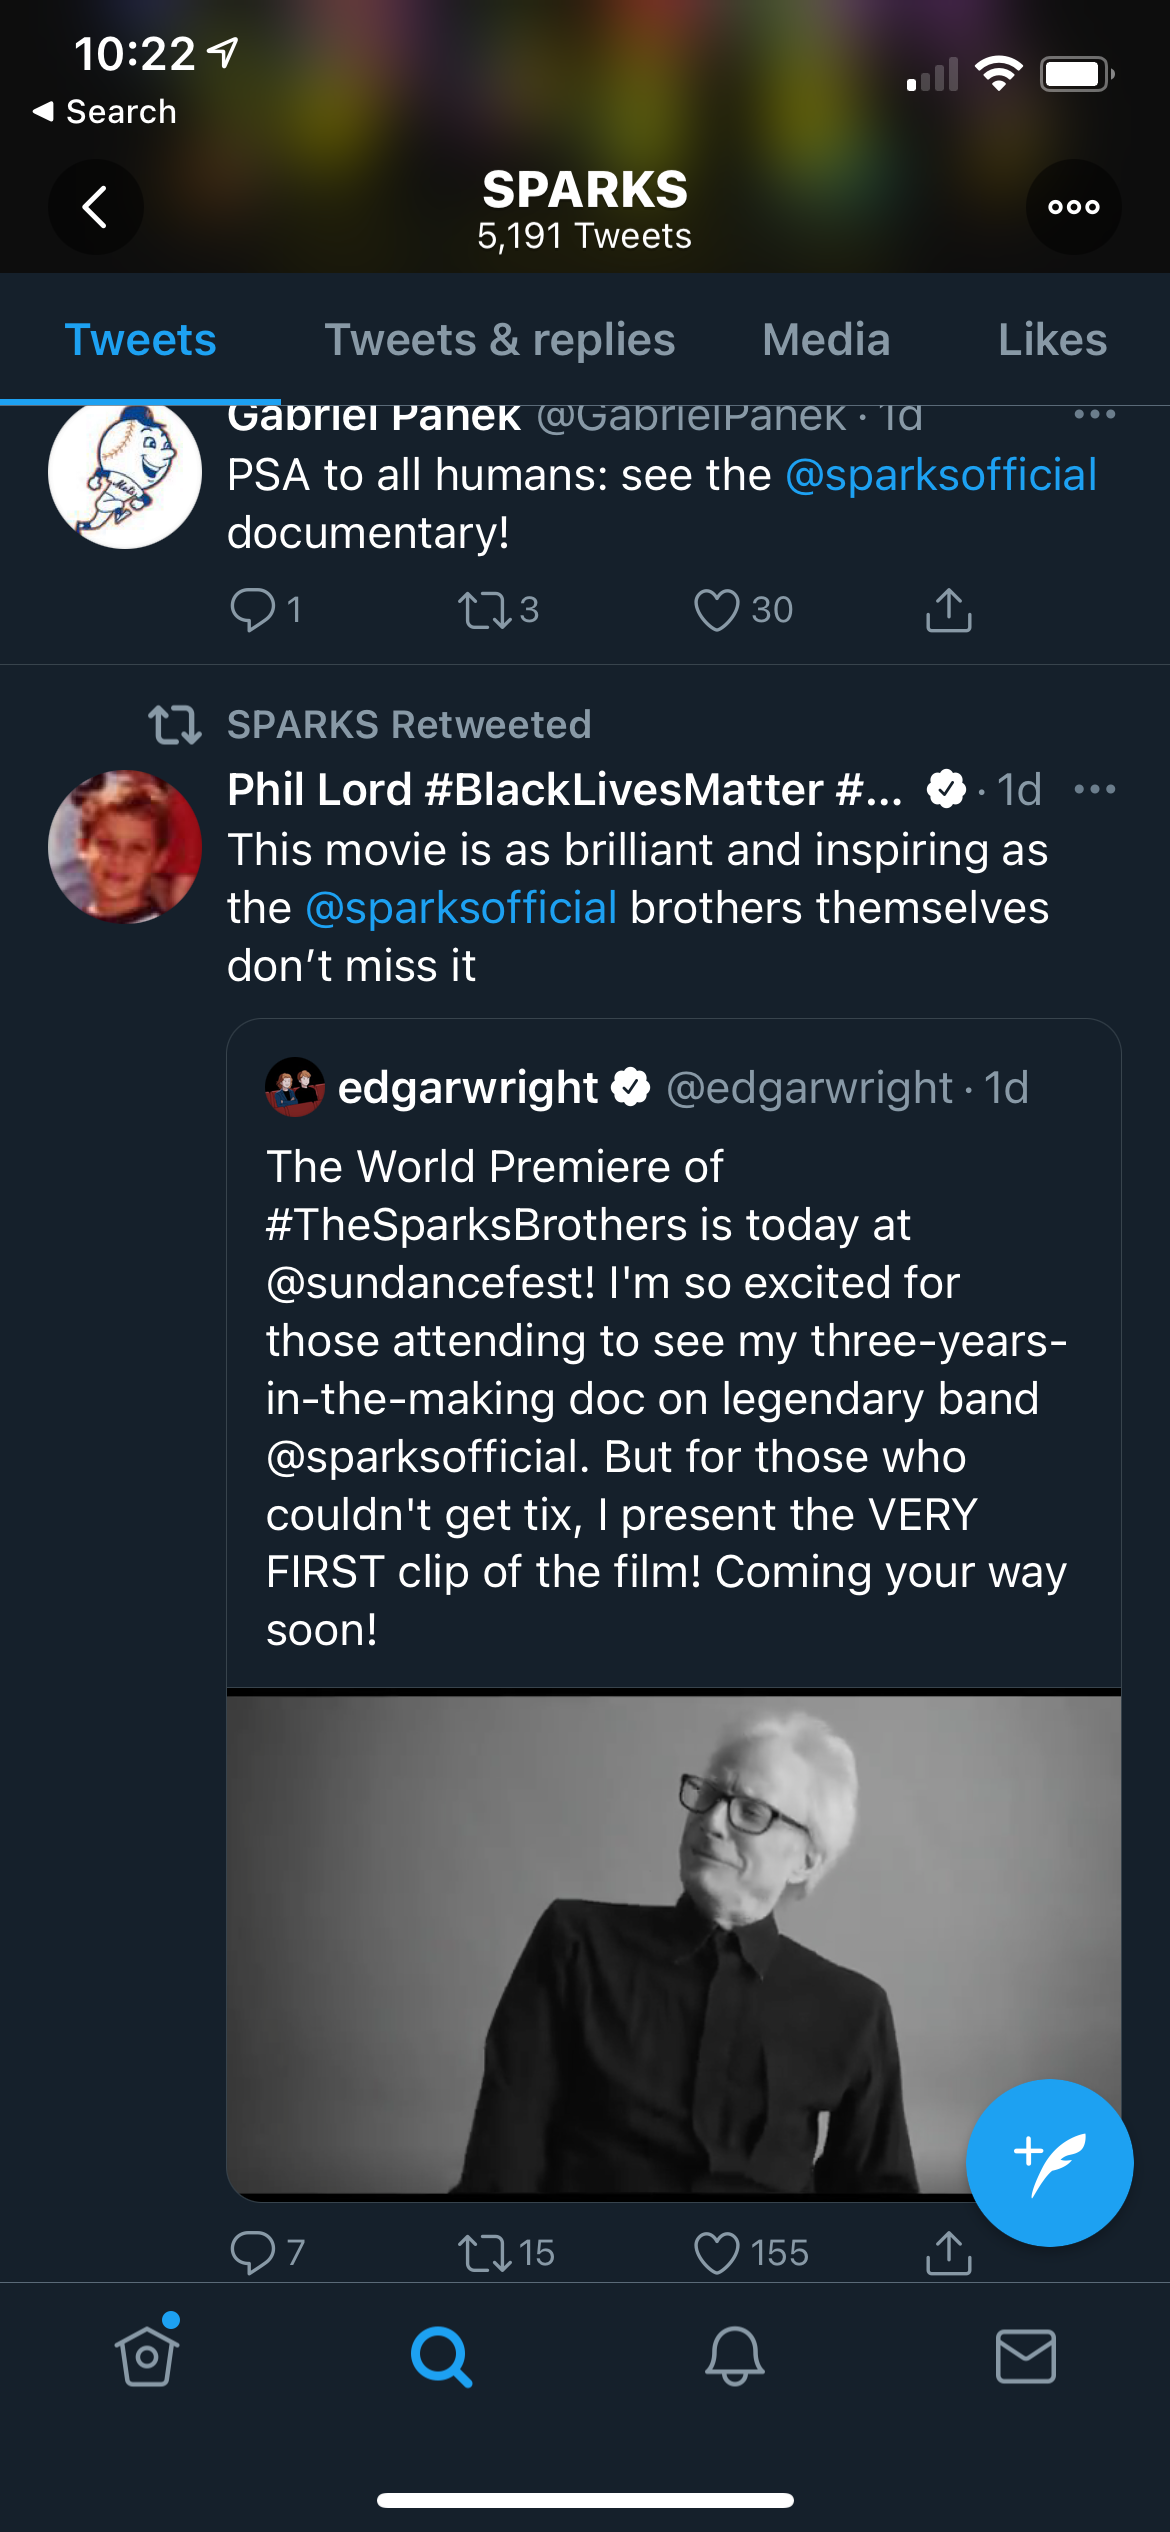Open the Notifications bell icon

(x=734, y=2356)
